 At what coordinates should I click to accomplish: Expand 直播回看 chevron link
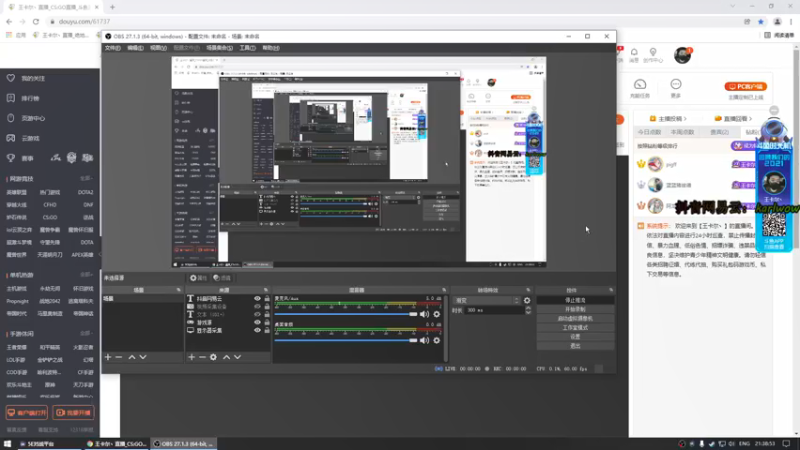734,118
